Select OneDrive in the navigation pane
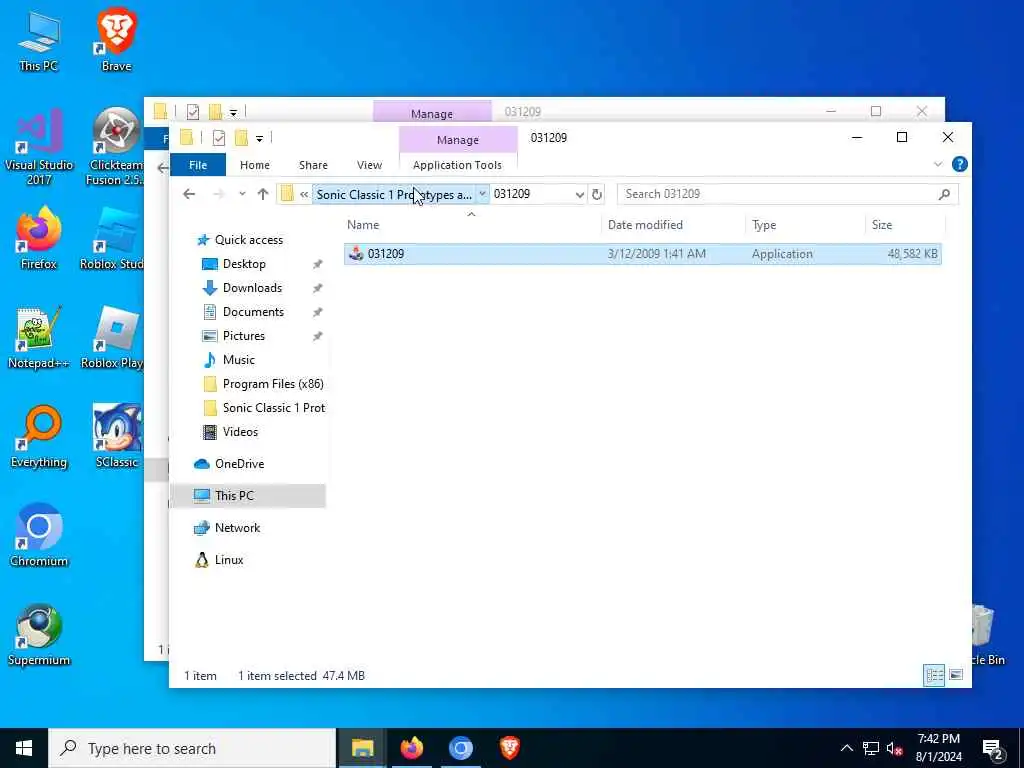 point(239,464)
